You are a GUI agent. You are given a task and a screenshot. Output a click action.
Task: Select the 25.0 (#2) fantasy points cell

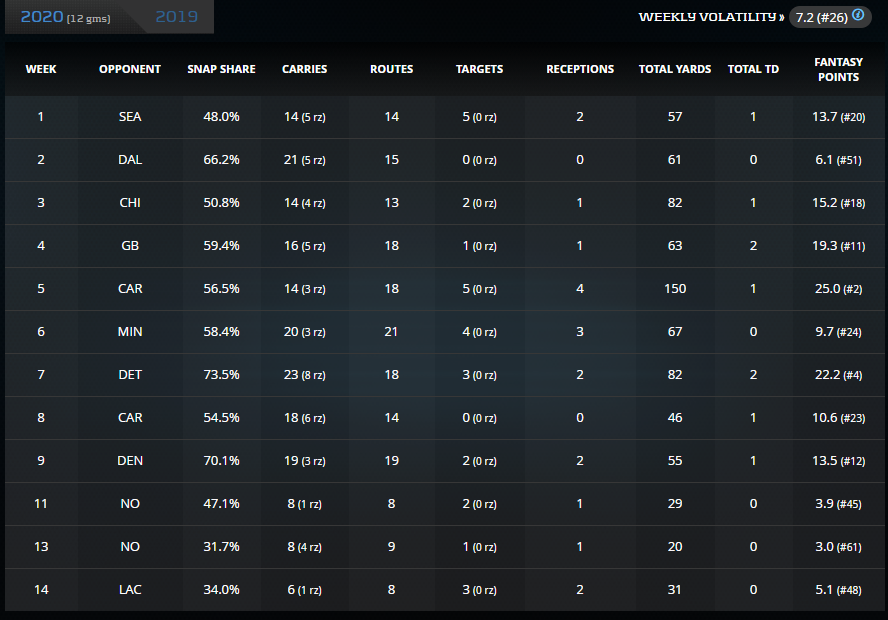pyautogui.click(x=838, y=289)
